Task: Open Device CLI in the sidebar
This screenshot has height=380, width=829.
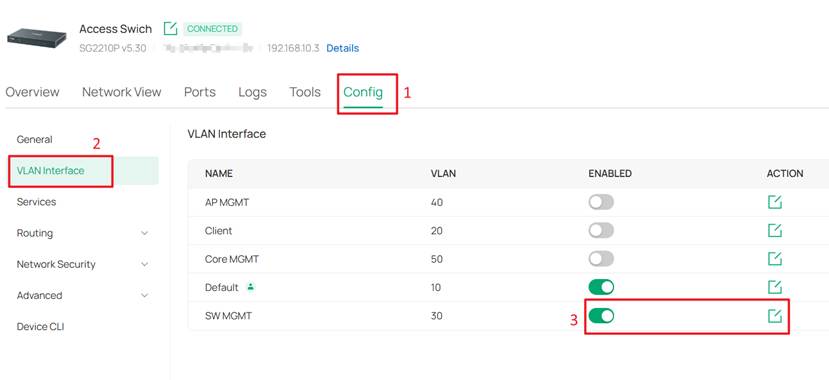Action: point(40,327)
